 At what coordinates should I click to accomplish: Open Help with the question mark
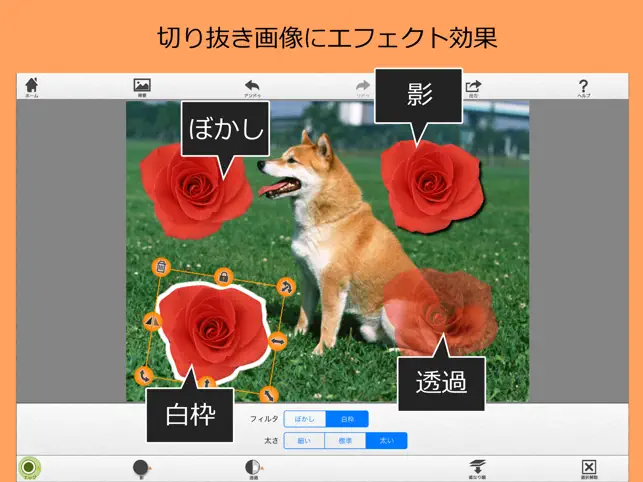584,87
